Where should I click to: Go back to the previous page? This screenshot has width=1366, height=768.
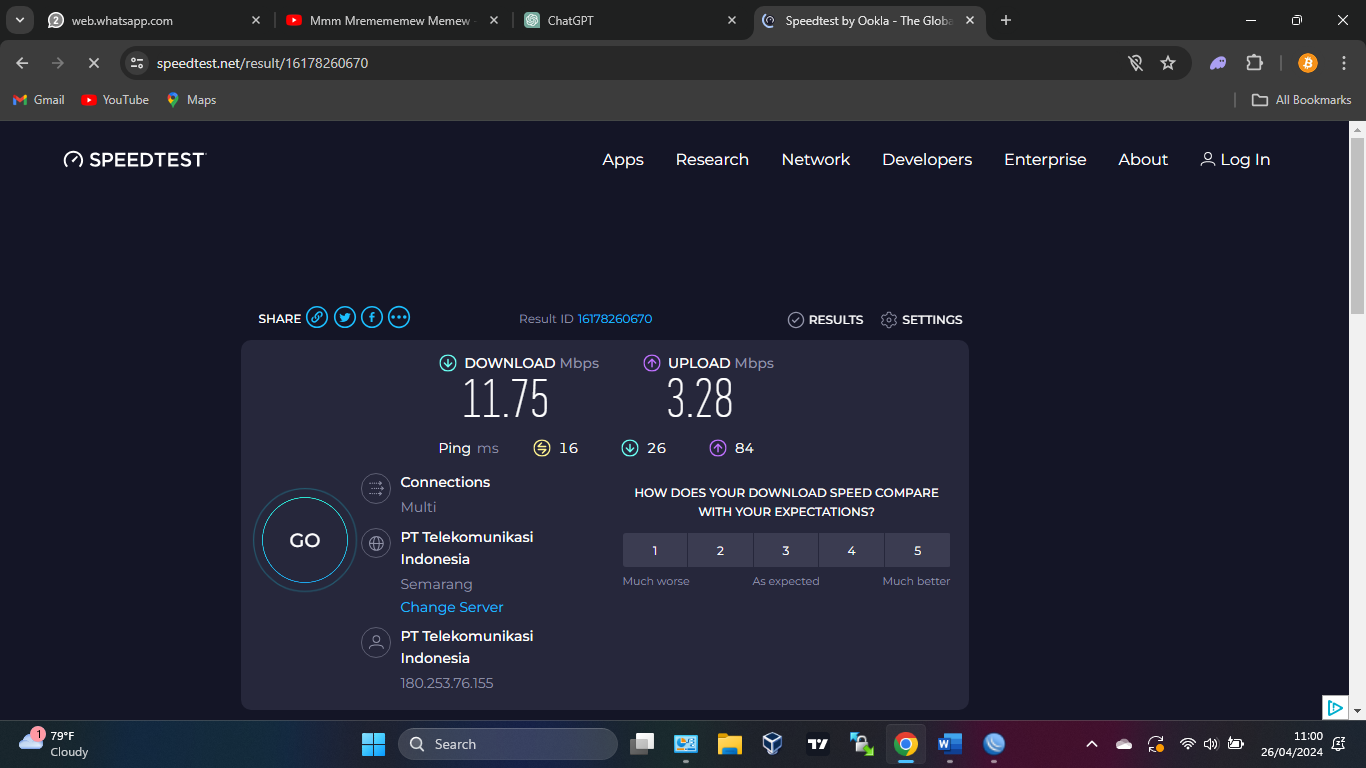pos(22,63)
